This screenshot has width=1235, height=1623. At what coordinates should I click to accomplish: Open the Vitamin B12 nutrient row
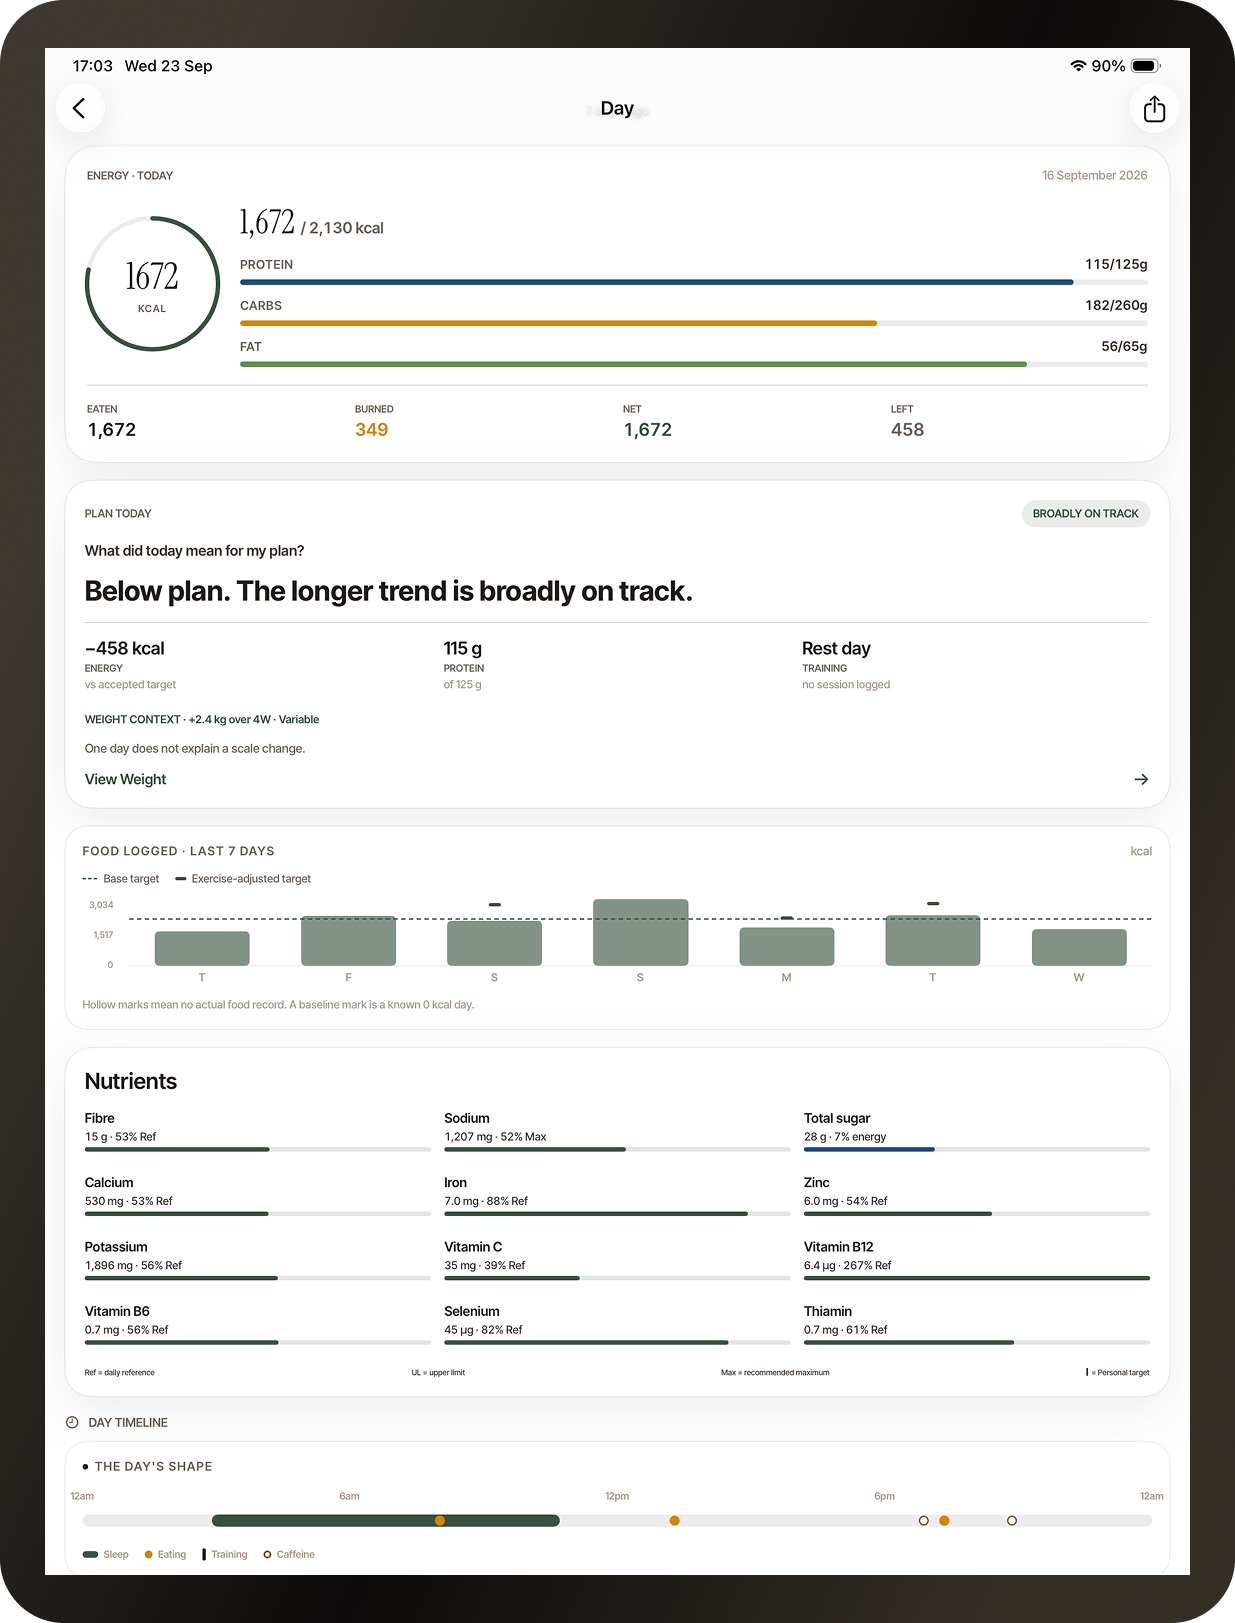(x=977, y=1260)
